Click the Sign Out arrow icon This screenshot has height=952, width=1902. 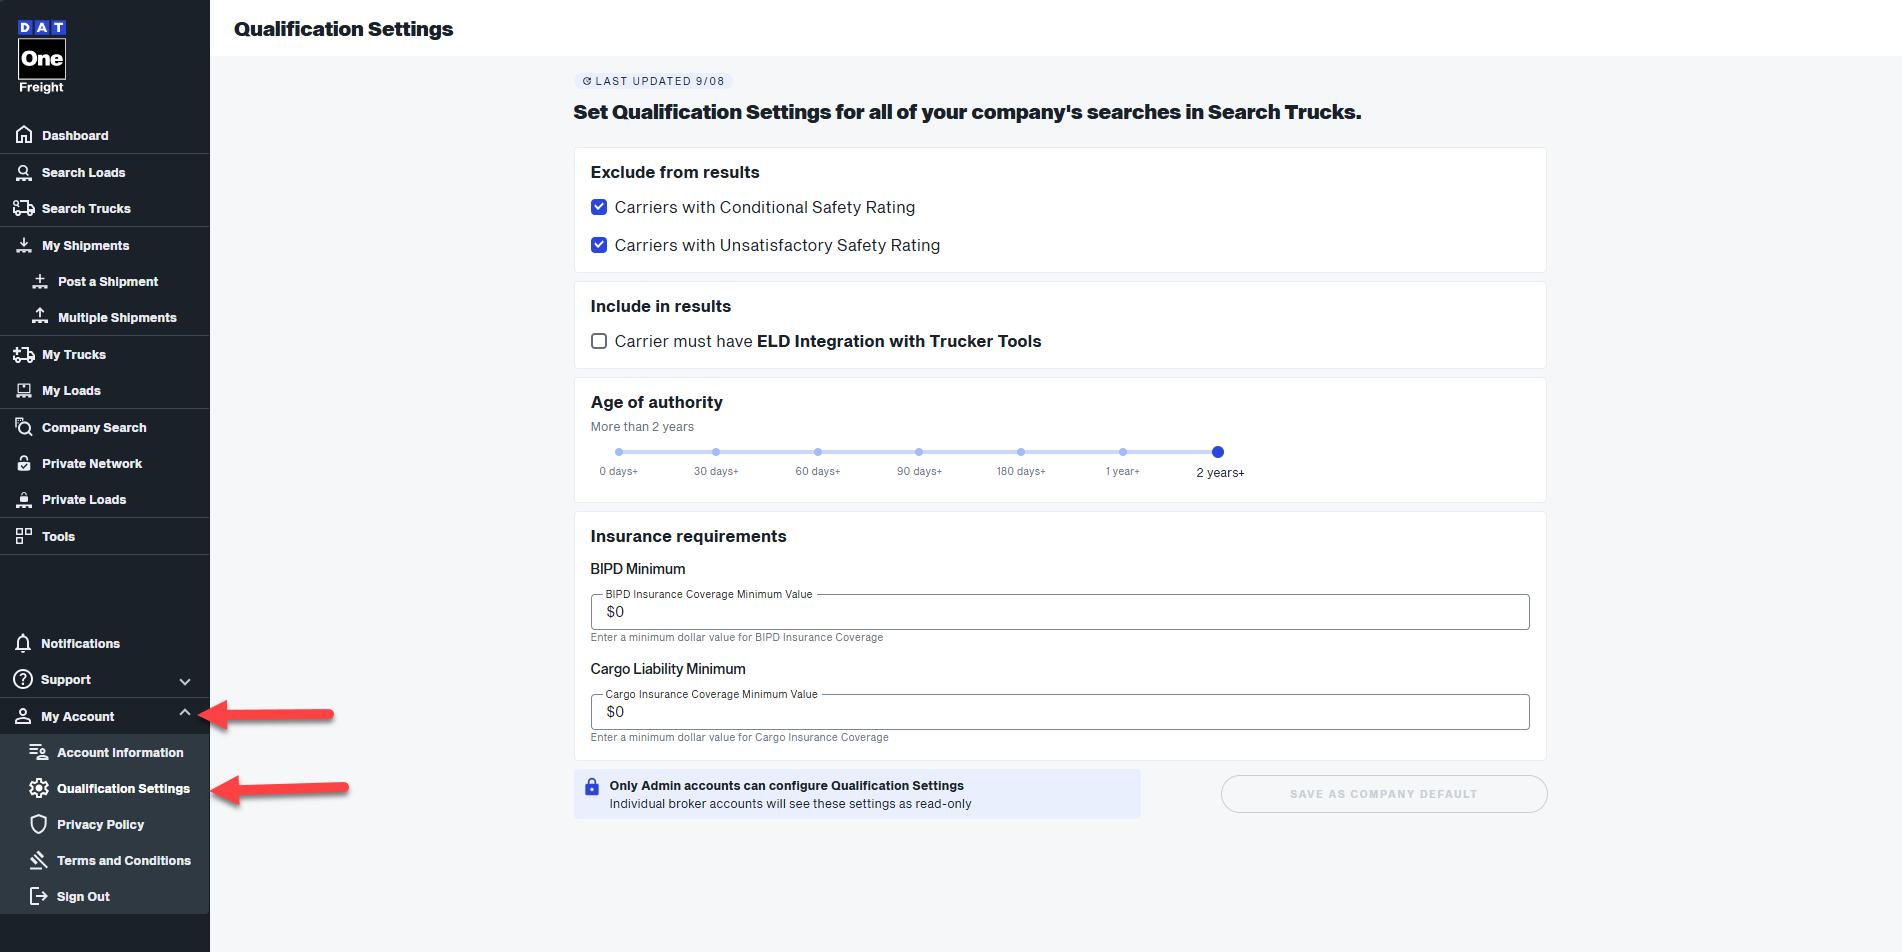[39, 896]
